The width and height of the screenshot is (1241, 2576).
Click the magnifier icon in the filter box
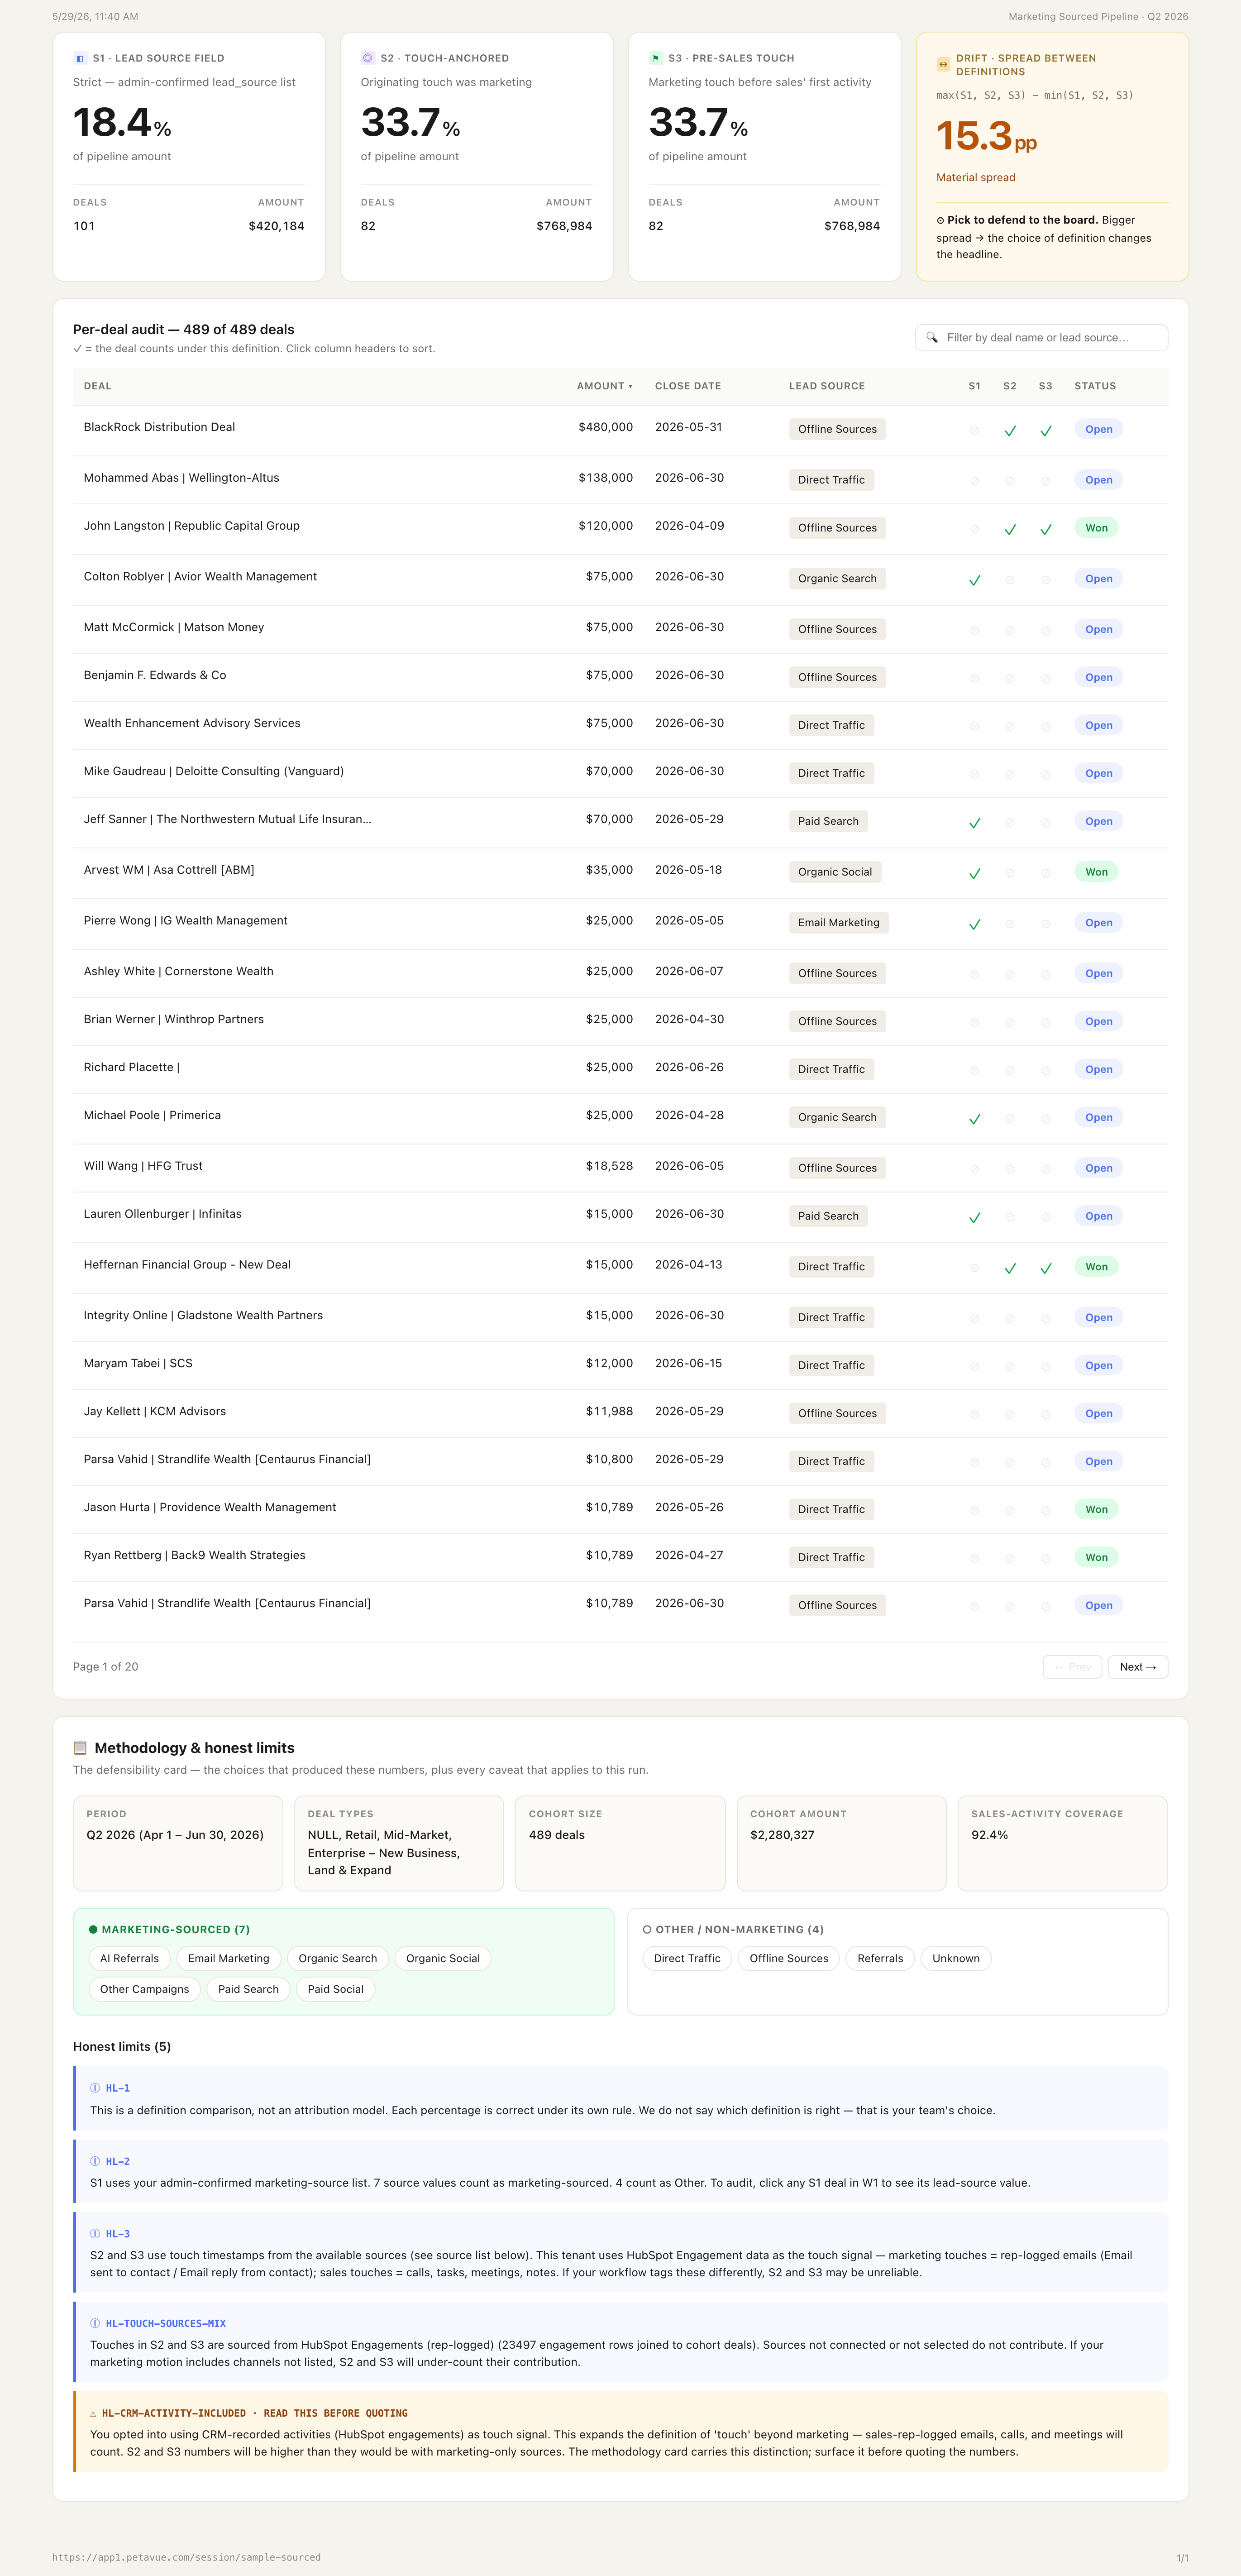[932, 338]
